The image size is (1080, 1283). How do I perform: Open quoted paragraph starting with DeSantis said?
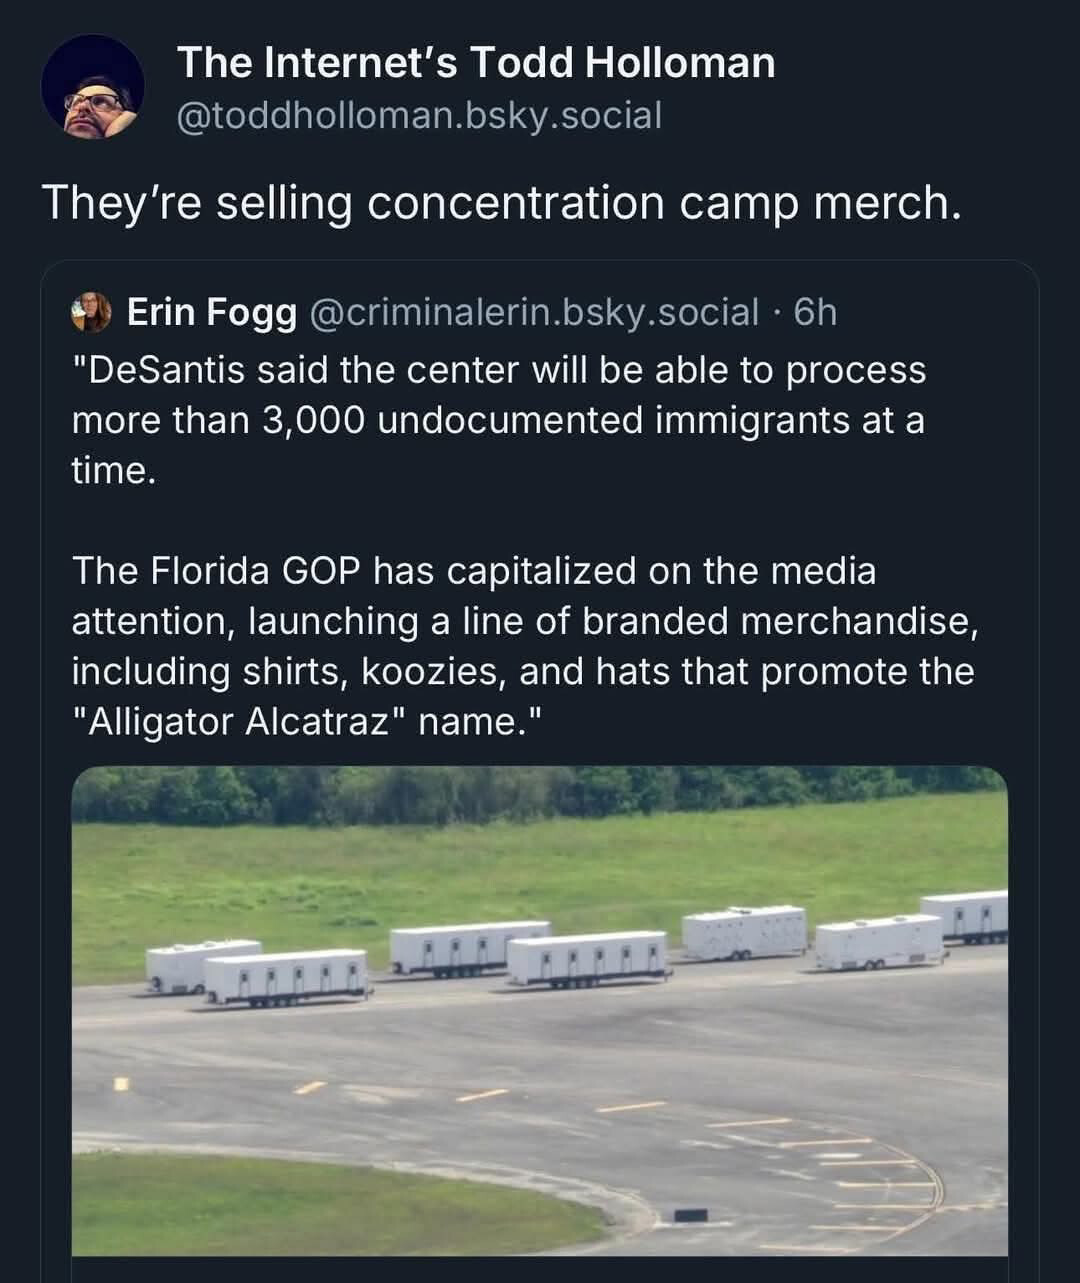[499, 420]
